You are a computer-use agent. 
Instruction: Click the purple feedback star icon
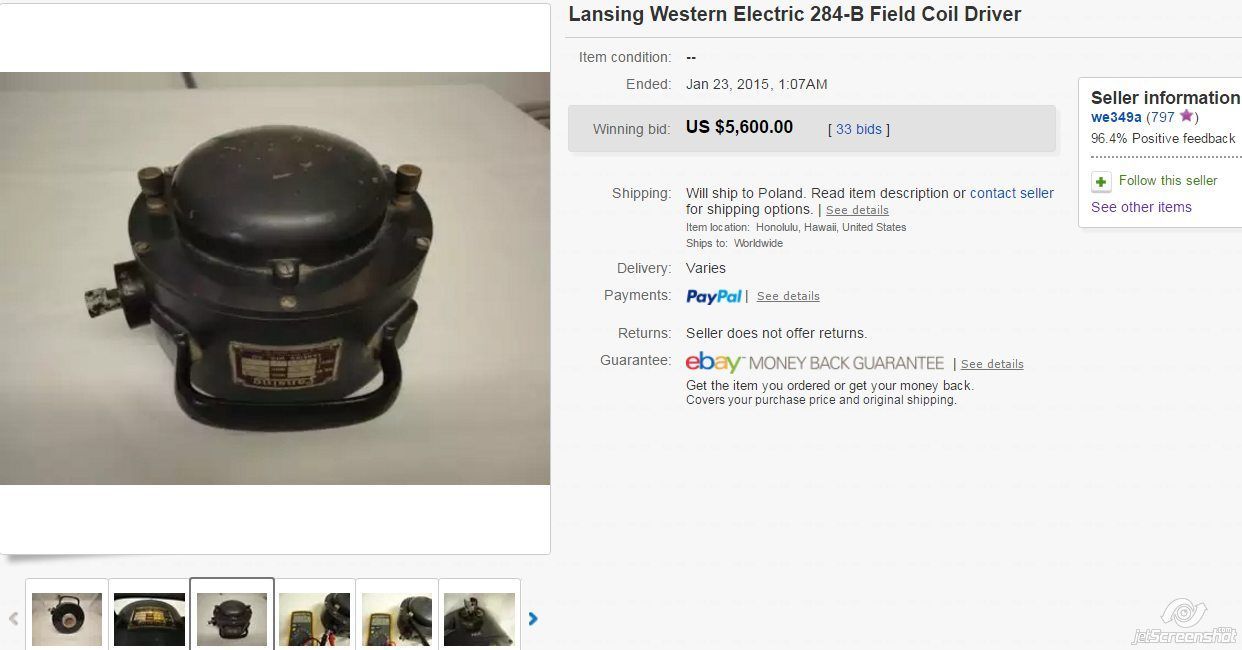[x=1186, y=116]
